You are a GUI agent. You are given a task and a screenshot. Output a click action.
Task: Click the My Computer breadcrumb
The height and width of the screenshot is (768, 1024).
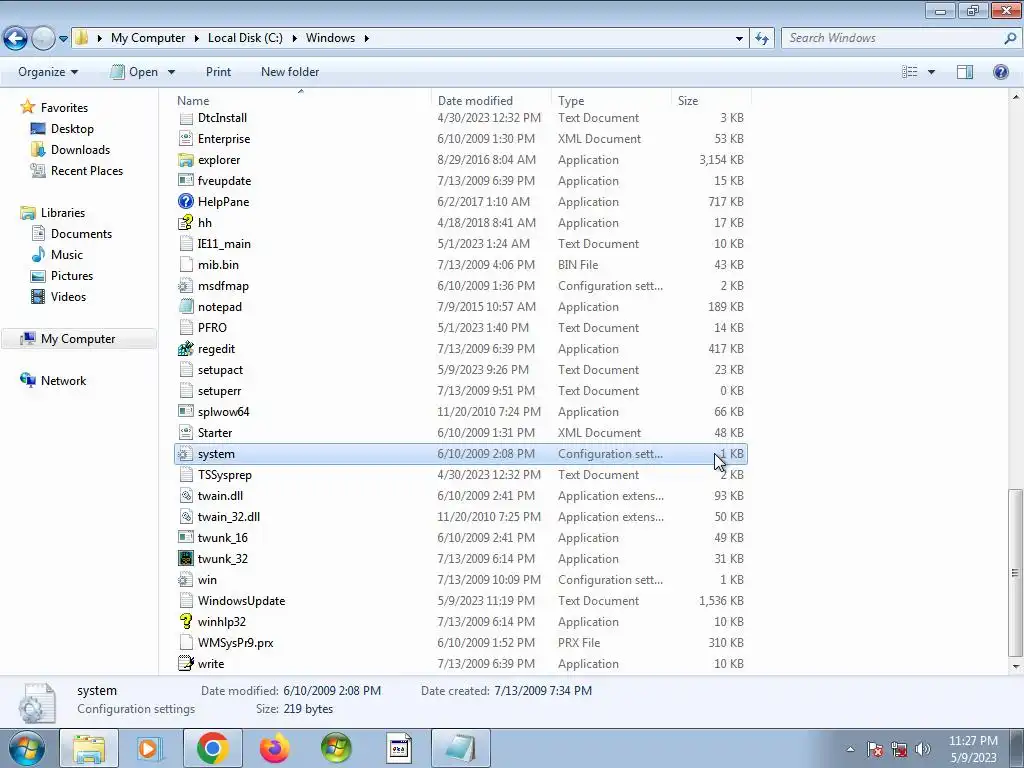(x=148, y=38)
